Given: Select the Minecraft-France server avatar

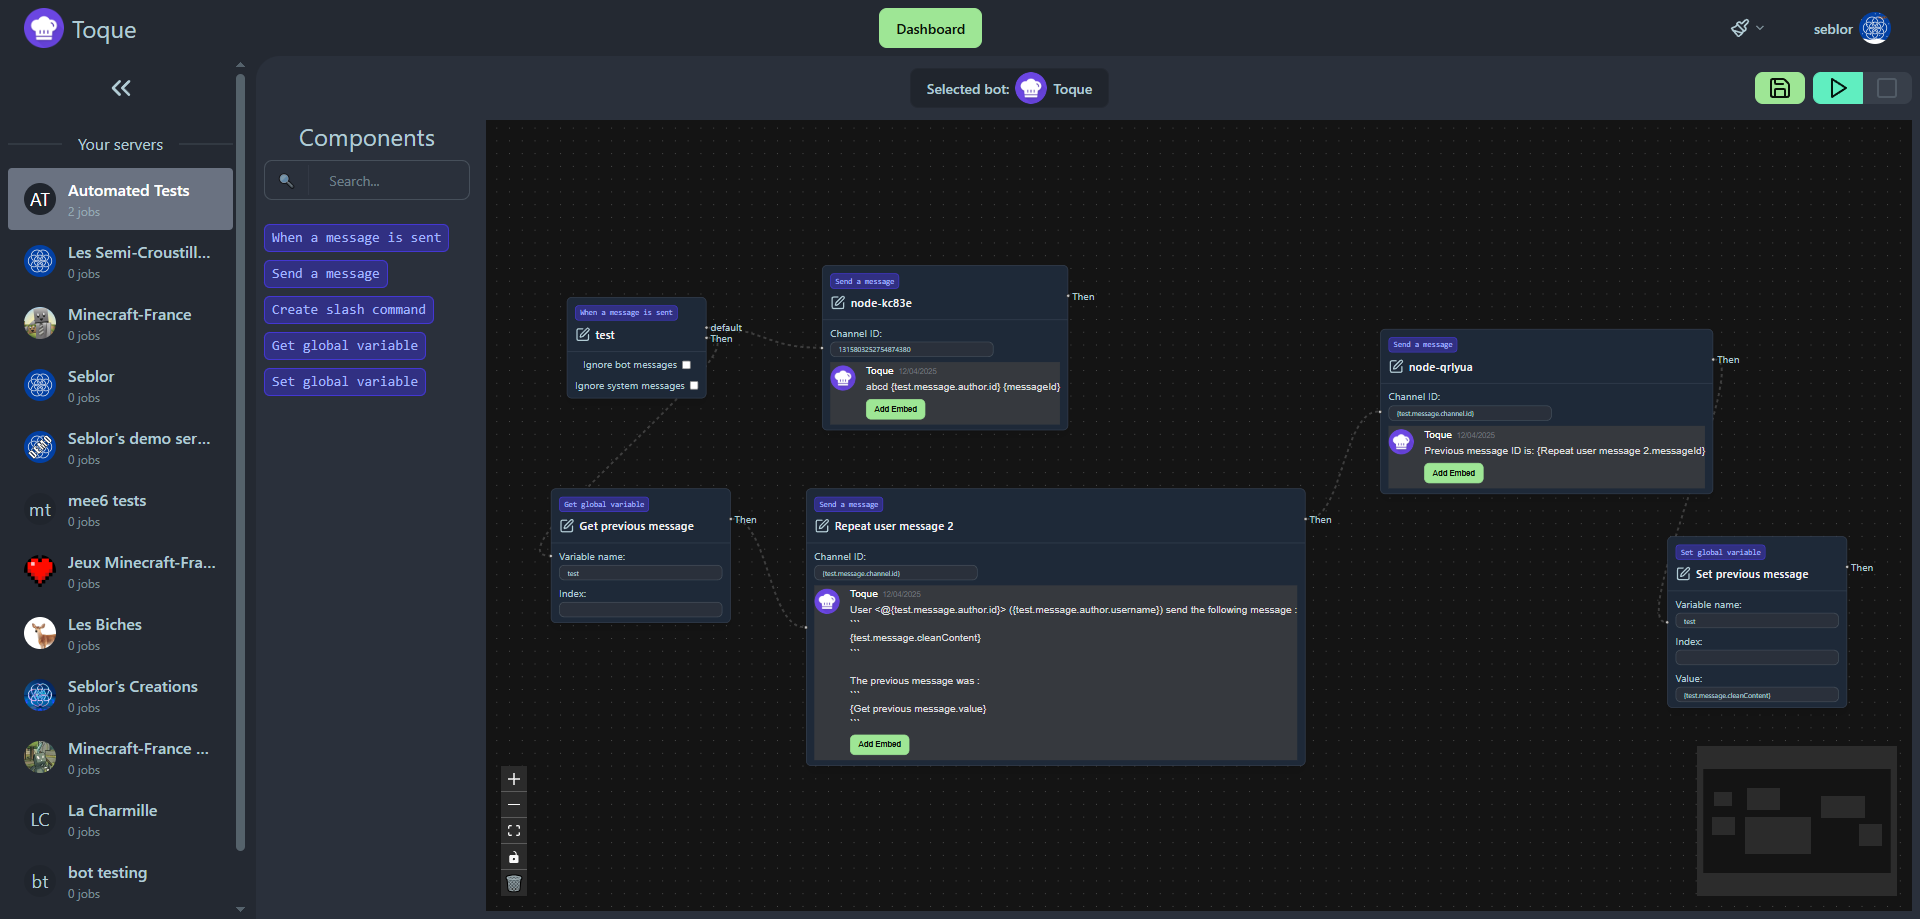Looking at the screenshot, I should [40, 323].
